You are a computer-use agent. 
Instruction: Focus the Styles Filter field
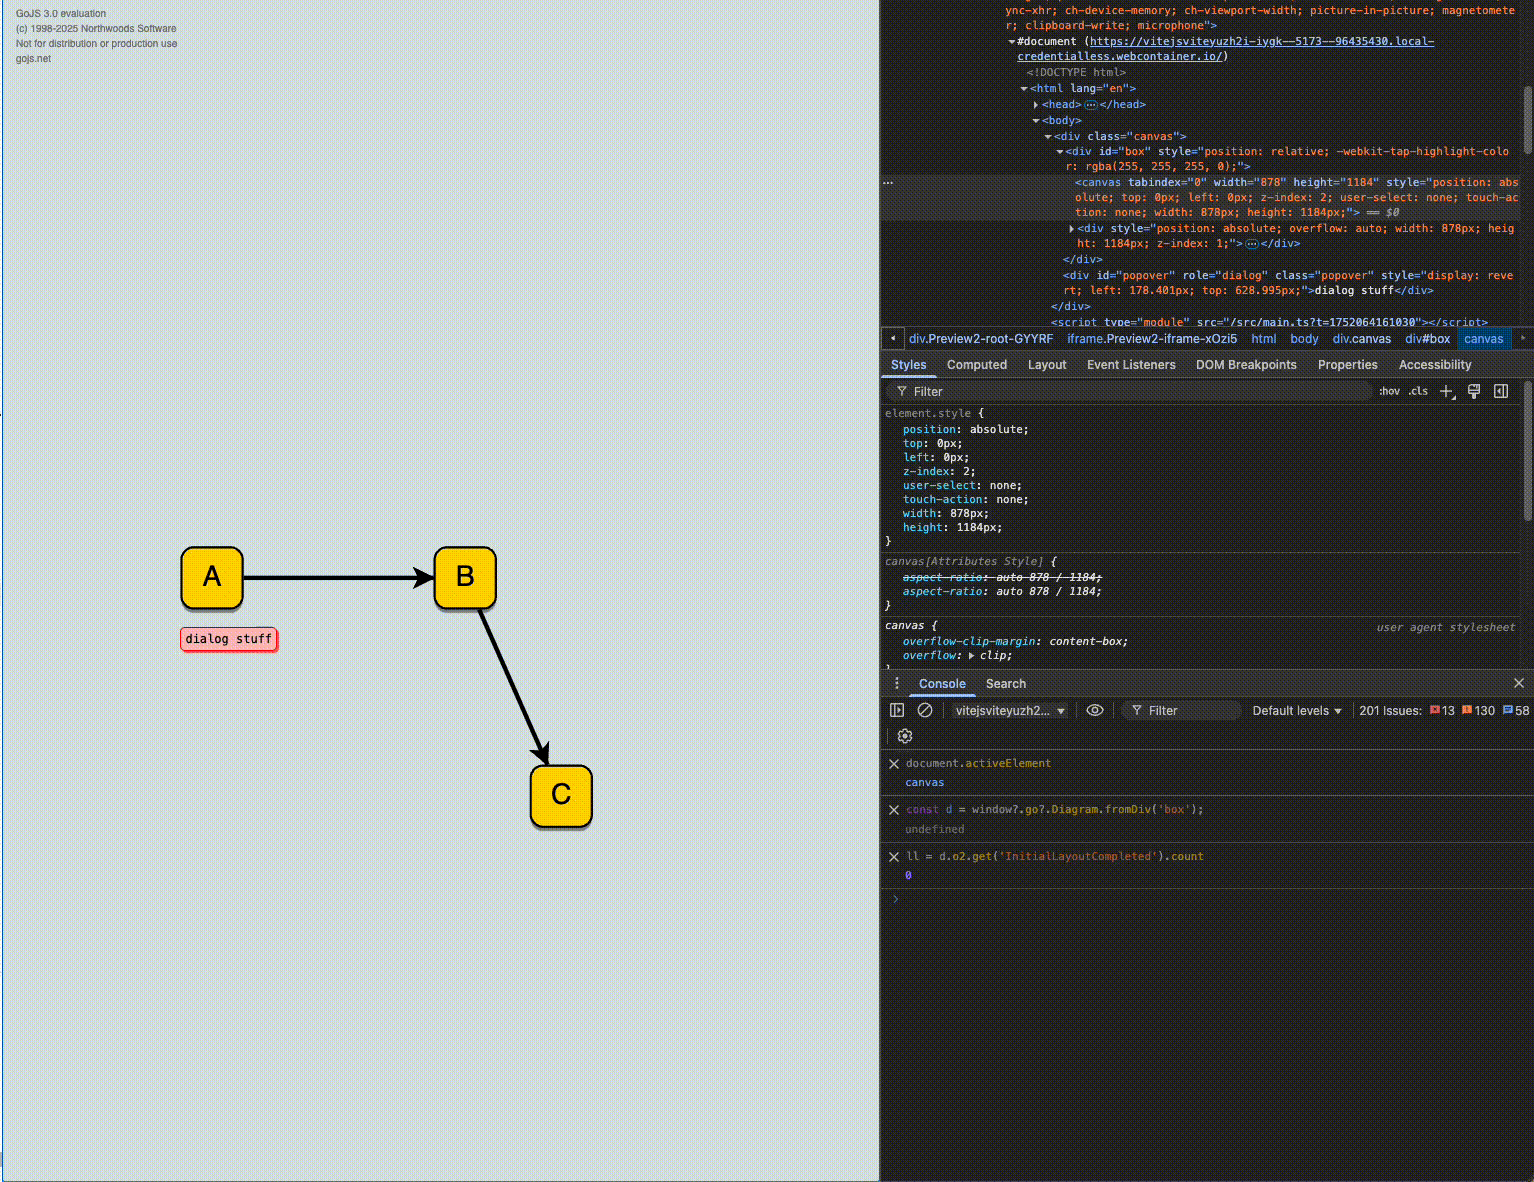(1130, 392)
